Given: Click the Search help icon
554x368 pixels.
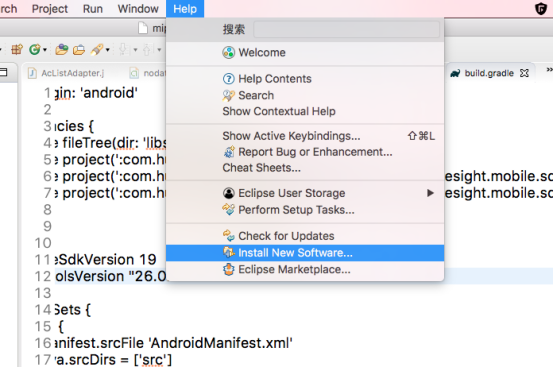Looking at the screenshot, I should [x=229, y=95].
